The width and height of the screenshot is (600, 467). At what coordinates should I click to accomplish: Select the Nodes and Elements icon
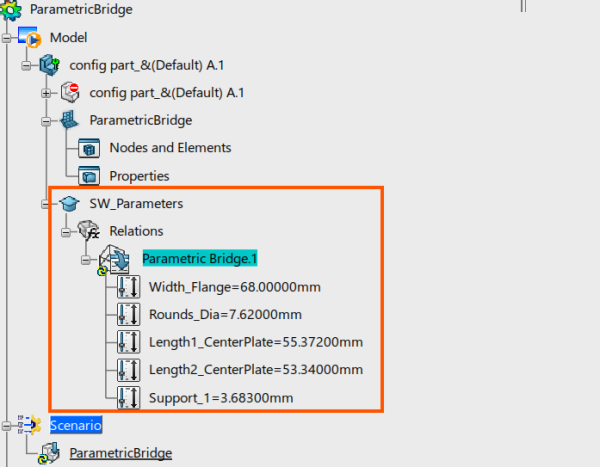(x=89, y=148)
